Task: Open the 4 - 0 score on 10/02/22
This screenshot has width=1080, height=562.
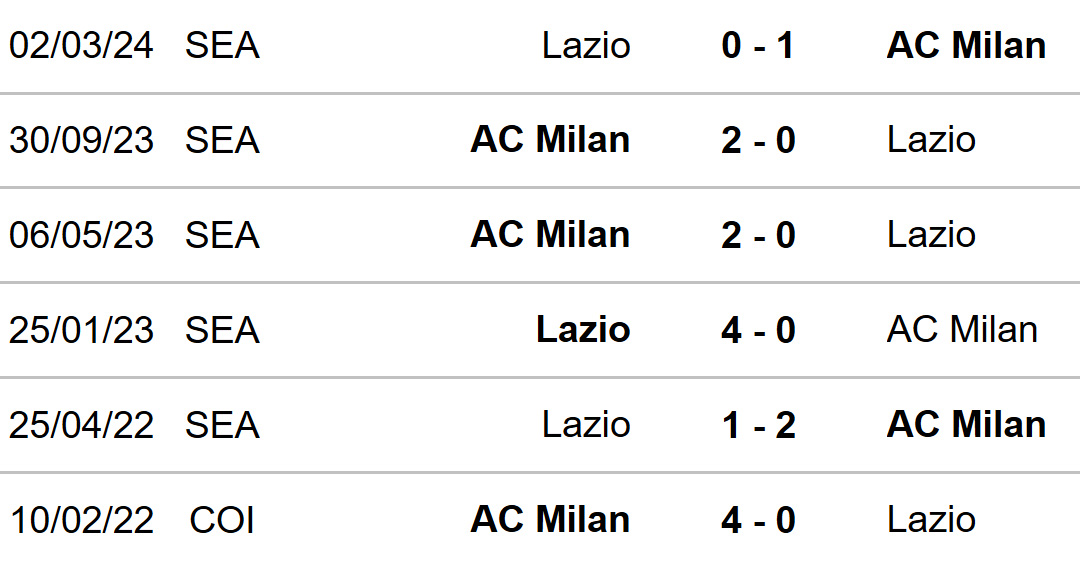Action: tap(758, 520)
